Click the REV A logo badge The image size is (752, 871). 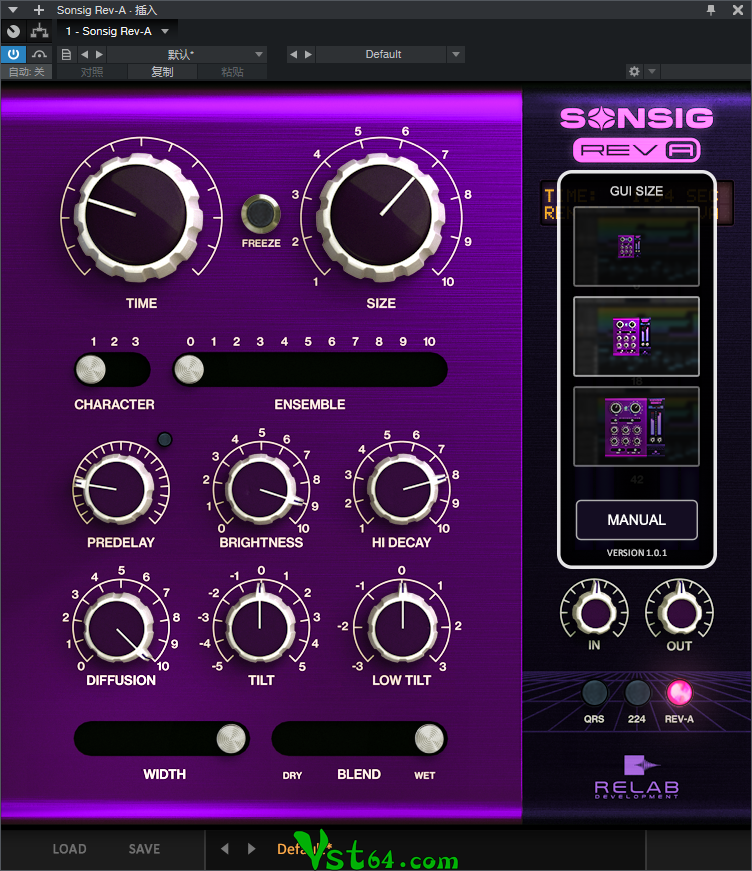636,150
